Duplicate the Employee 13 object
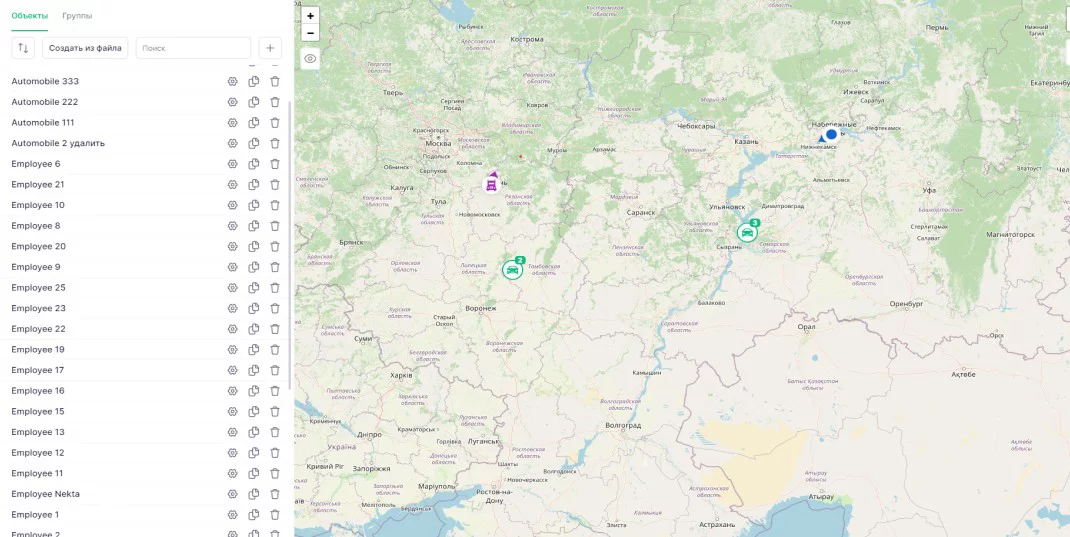Image resolution: width=1070 pixels, height=537 pixels. (x=254, y=432)
